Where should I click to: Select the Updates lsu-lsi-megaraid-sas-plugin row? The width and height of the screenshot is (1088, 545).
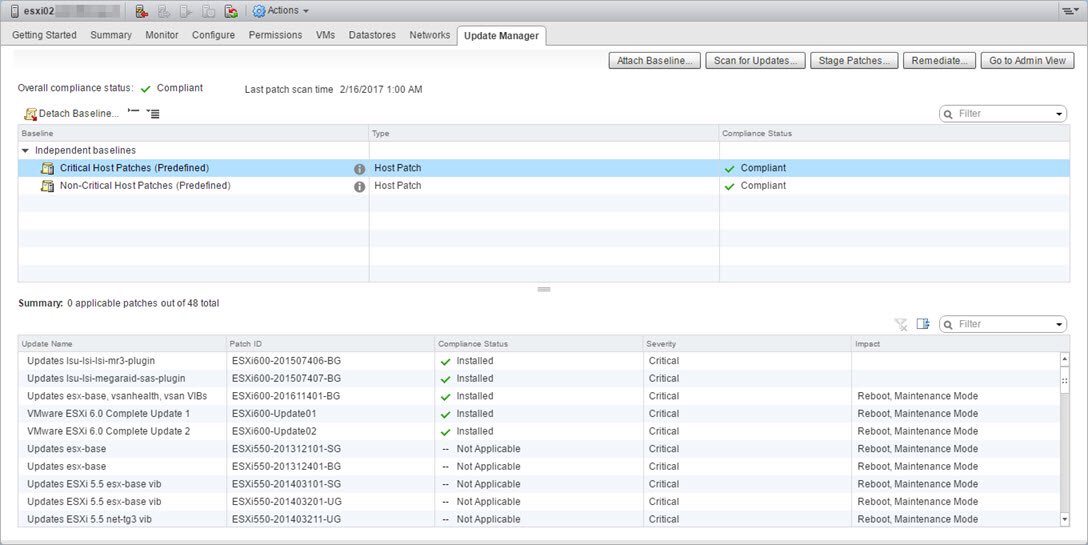(x=539, y=378)
